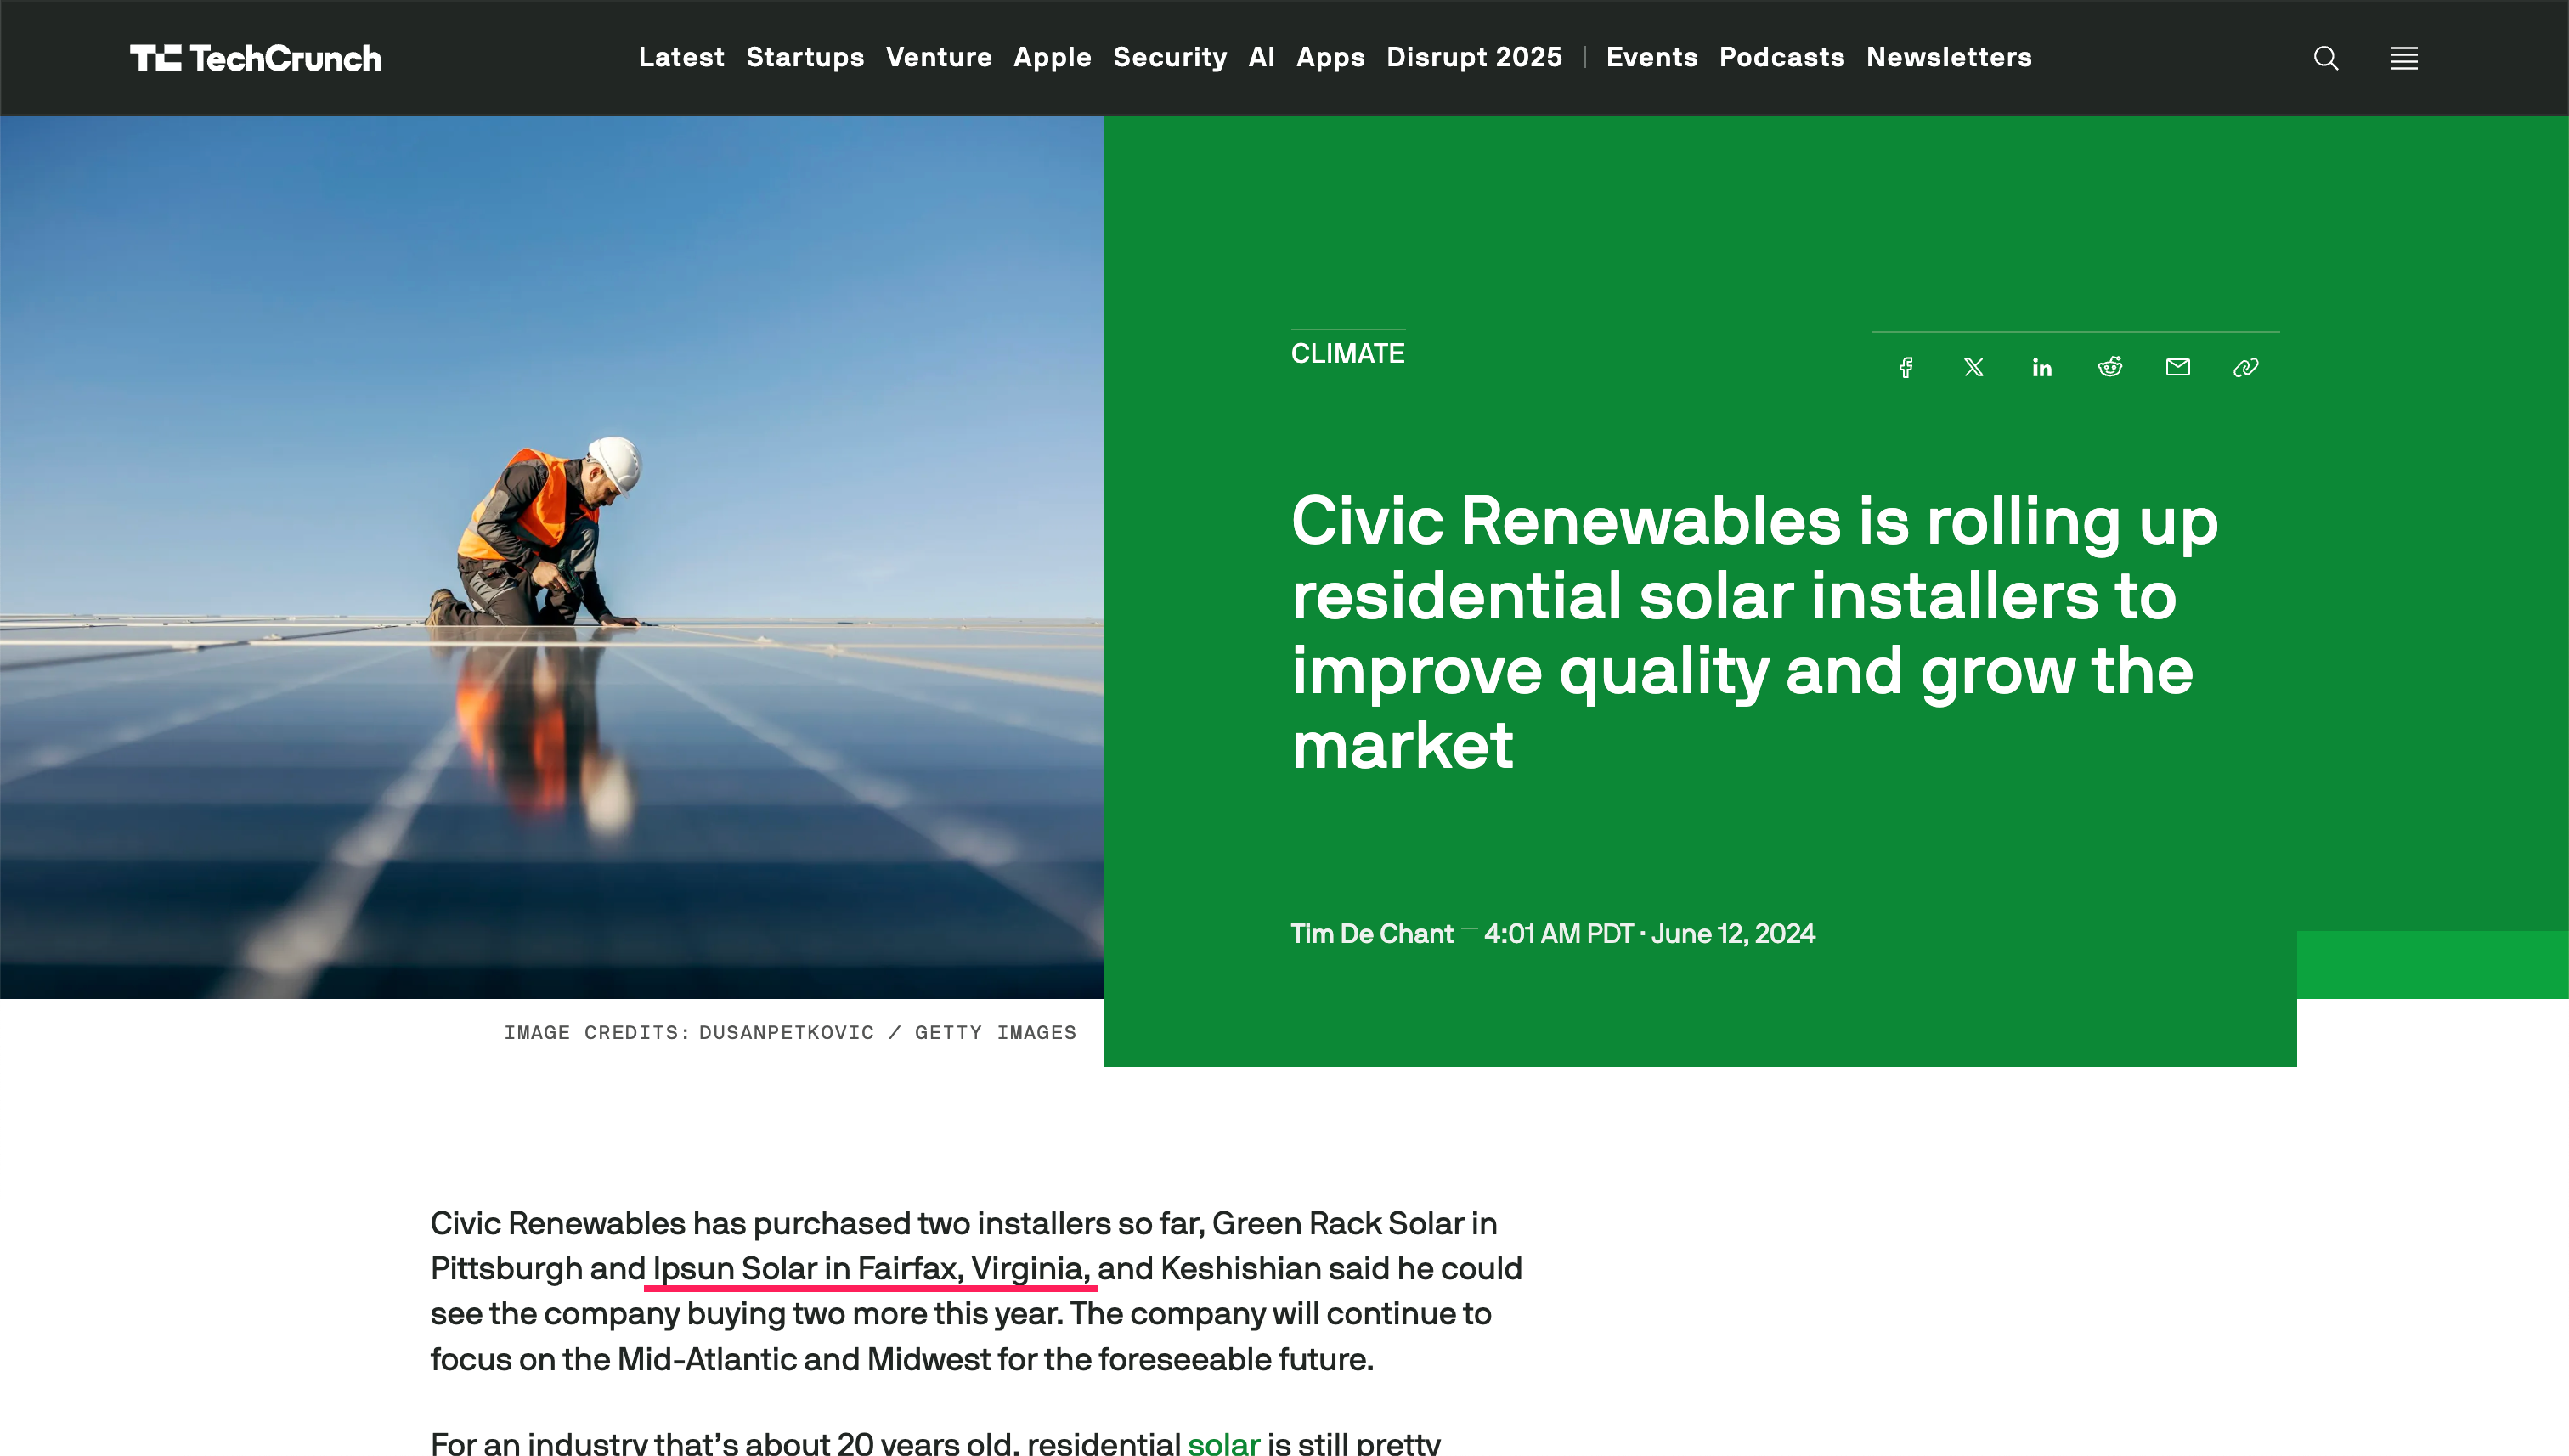Viewport: 2569px width, 1456px height.
Task: Copy article link icon
Action: pos(2245,367)
